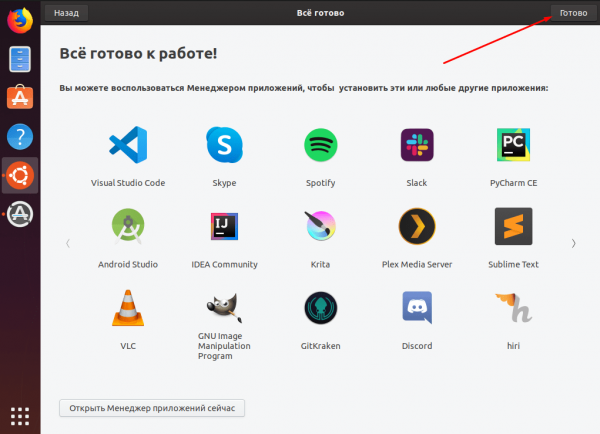The width and height of the screenshot is (600, 434).
Task: Click the Discord label text
Action: coord(417,346)
